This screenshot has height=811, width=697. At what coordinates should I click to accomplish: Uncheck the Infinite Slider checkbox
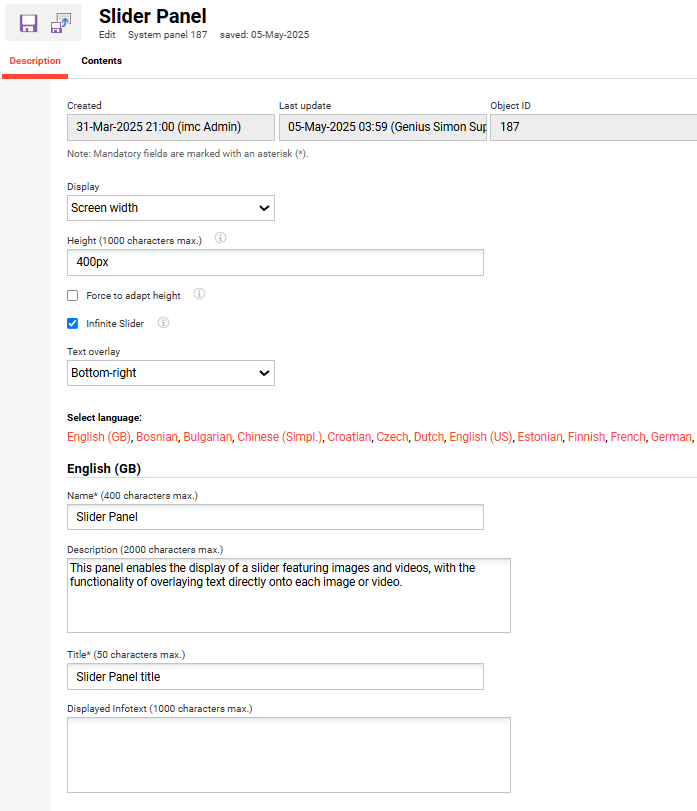72,324
